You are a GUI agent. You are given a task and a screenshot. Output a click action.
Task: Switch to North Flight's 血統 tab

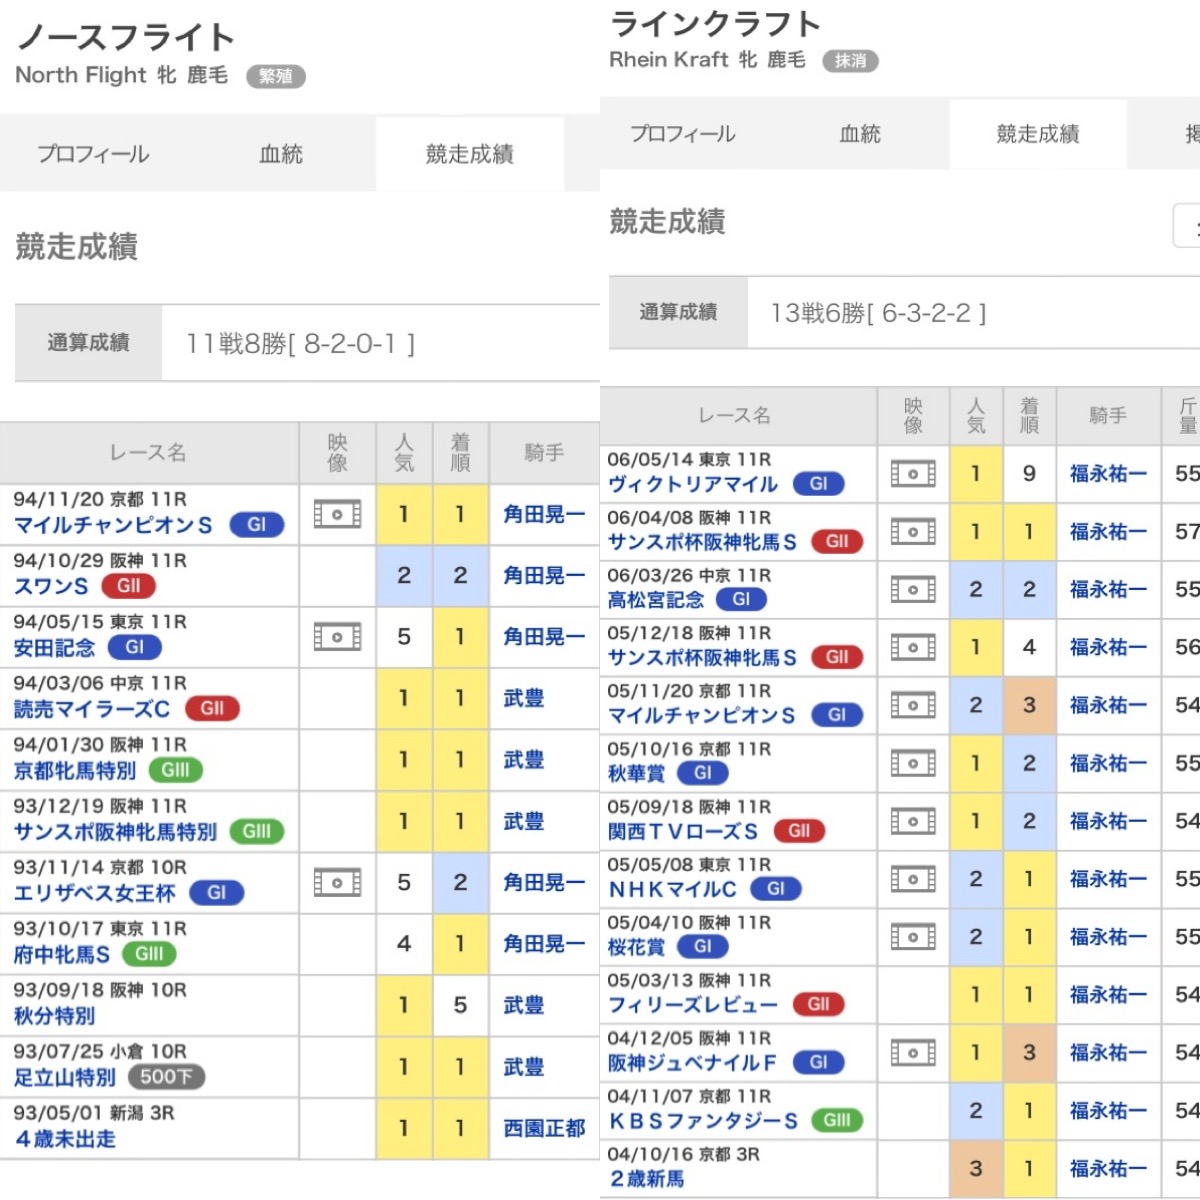[281, 154]
